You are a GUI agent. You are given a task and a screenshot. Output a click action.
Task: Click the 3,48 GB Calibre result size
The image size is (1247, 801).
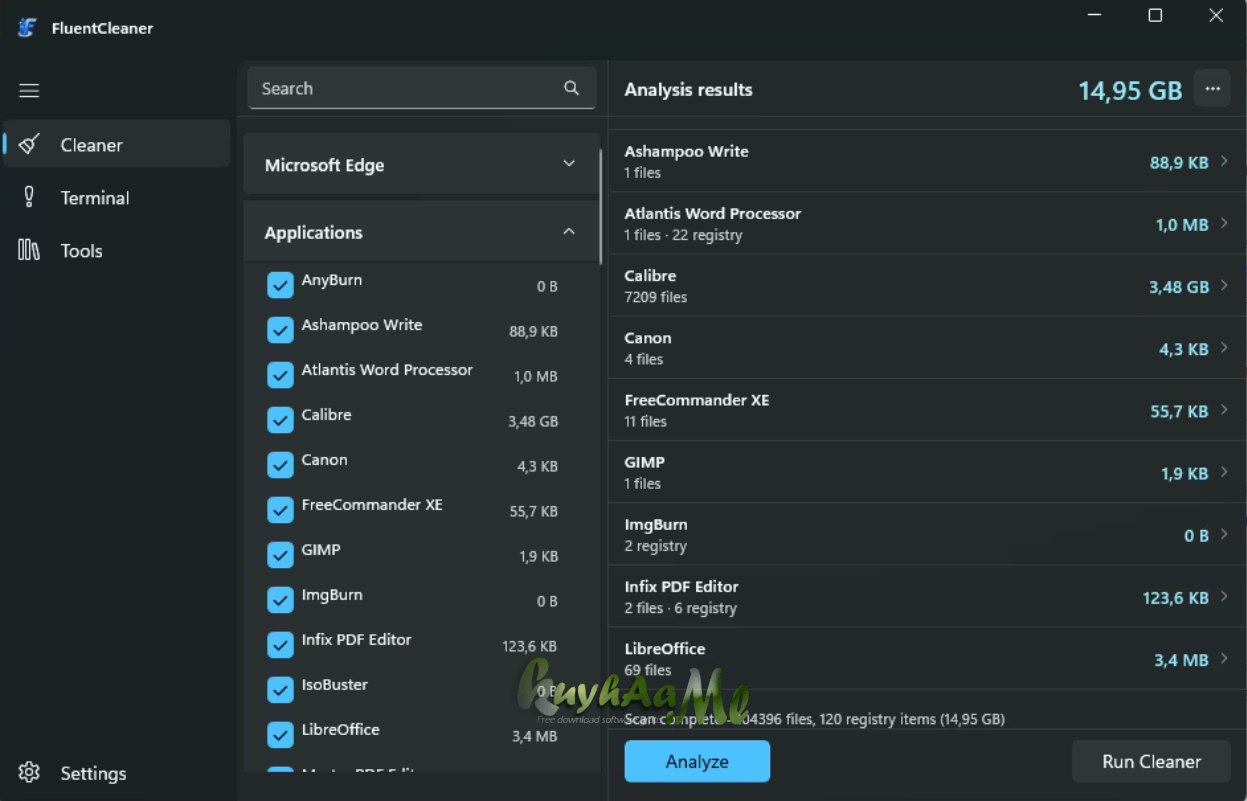pyautogui.click(x=1179, y=287)
